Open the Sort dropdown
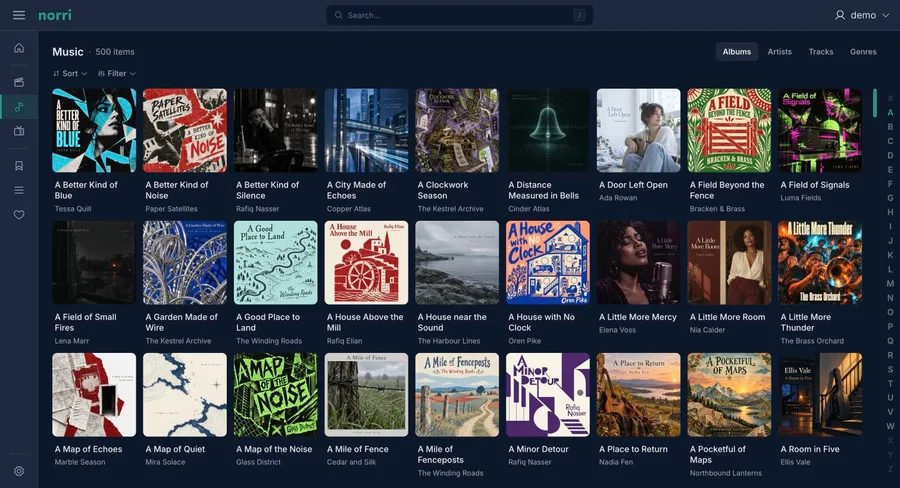Screen dimensions: 900x488 point(69,73)
